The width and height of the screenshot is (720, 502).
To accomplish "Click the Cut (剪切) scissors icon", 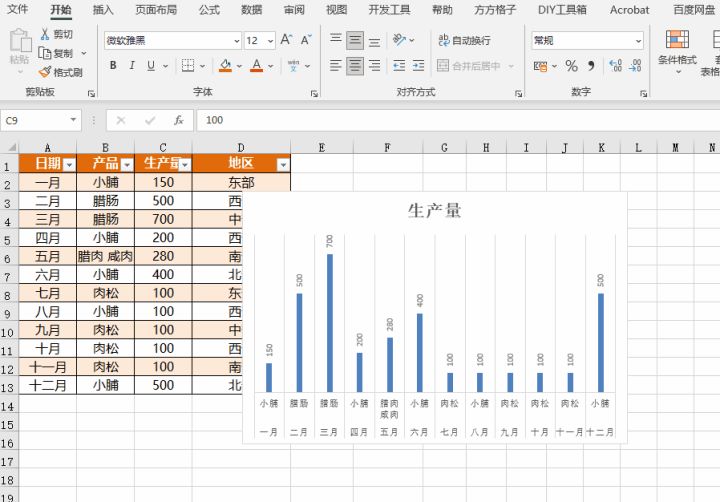I will 45,34.
